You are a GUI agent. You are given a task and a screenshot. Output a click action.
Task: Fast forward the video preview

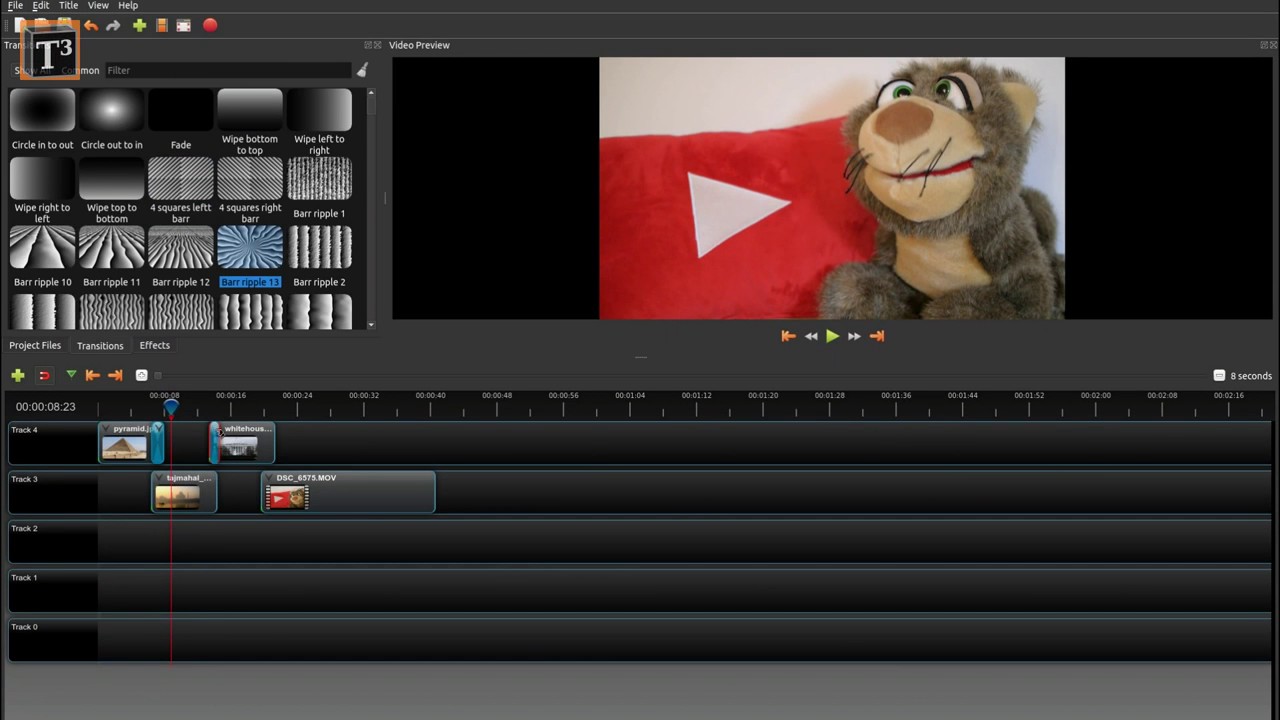[x=854, y=336]
